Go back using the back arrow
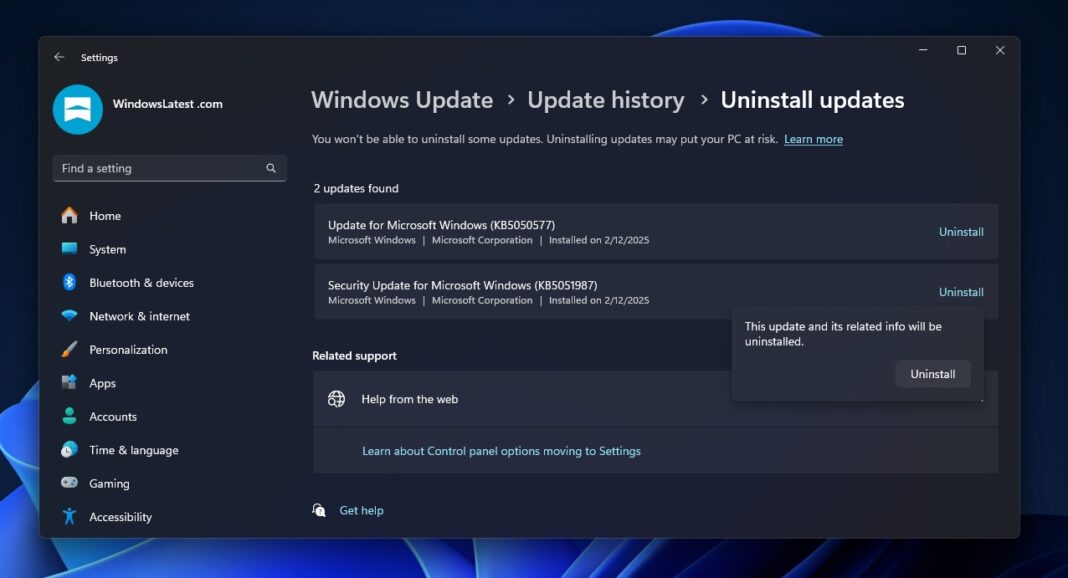Viewport: 1068px width, 578px height. pyautogui.click(x=59, y=58)
